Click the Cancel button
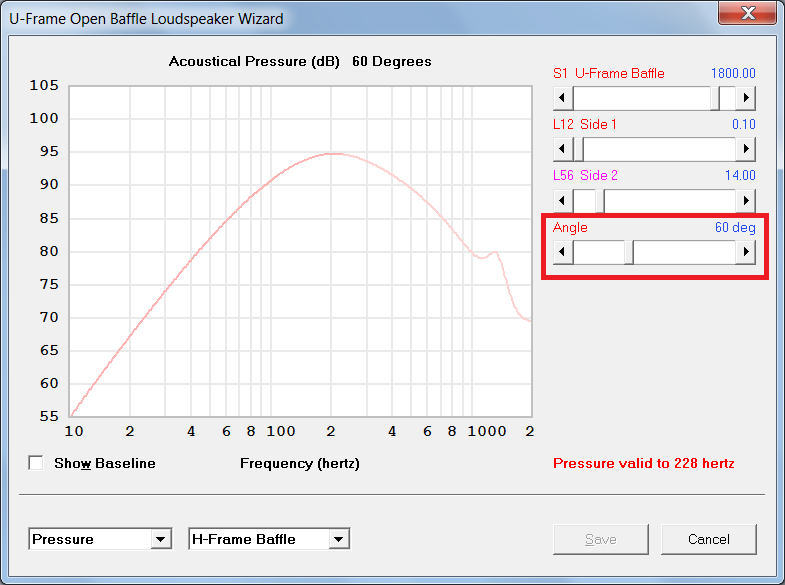Screen dimensions: 785x585 tap(708, 539)
